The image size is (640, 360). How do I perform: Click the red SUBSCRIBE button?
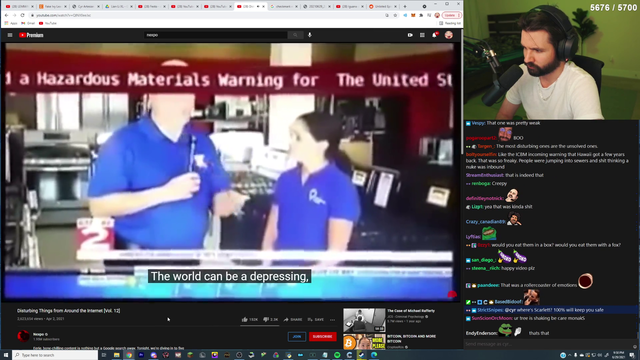coord(322,336)
